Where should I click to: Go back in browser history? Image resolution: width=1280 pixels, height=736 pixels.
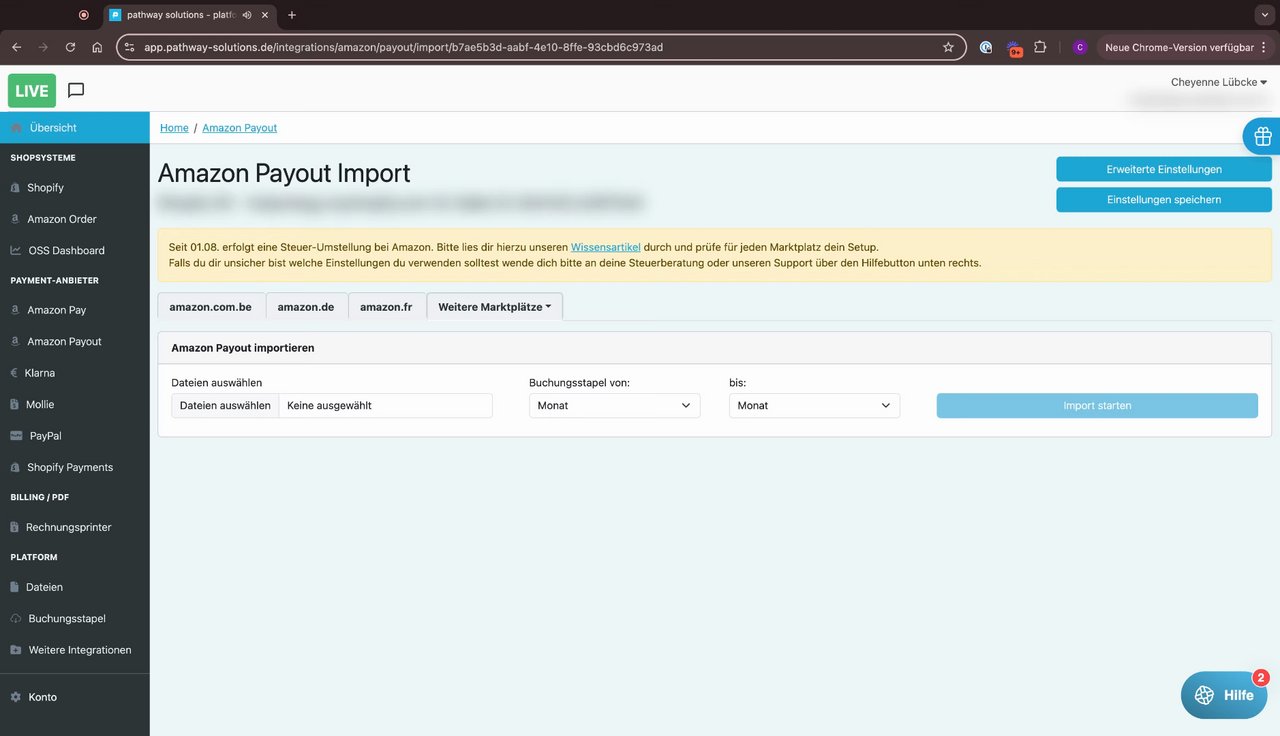click(x=16, y=47)
